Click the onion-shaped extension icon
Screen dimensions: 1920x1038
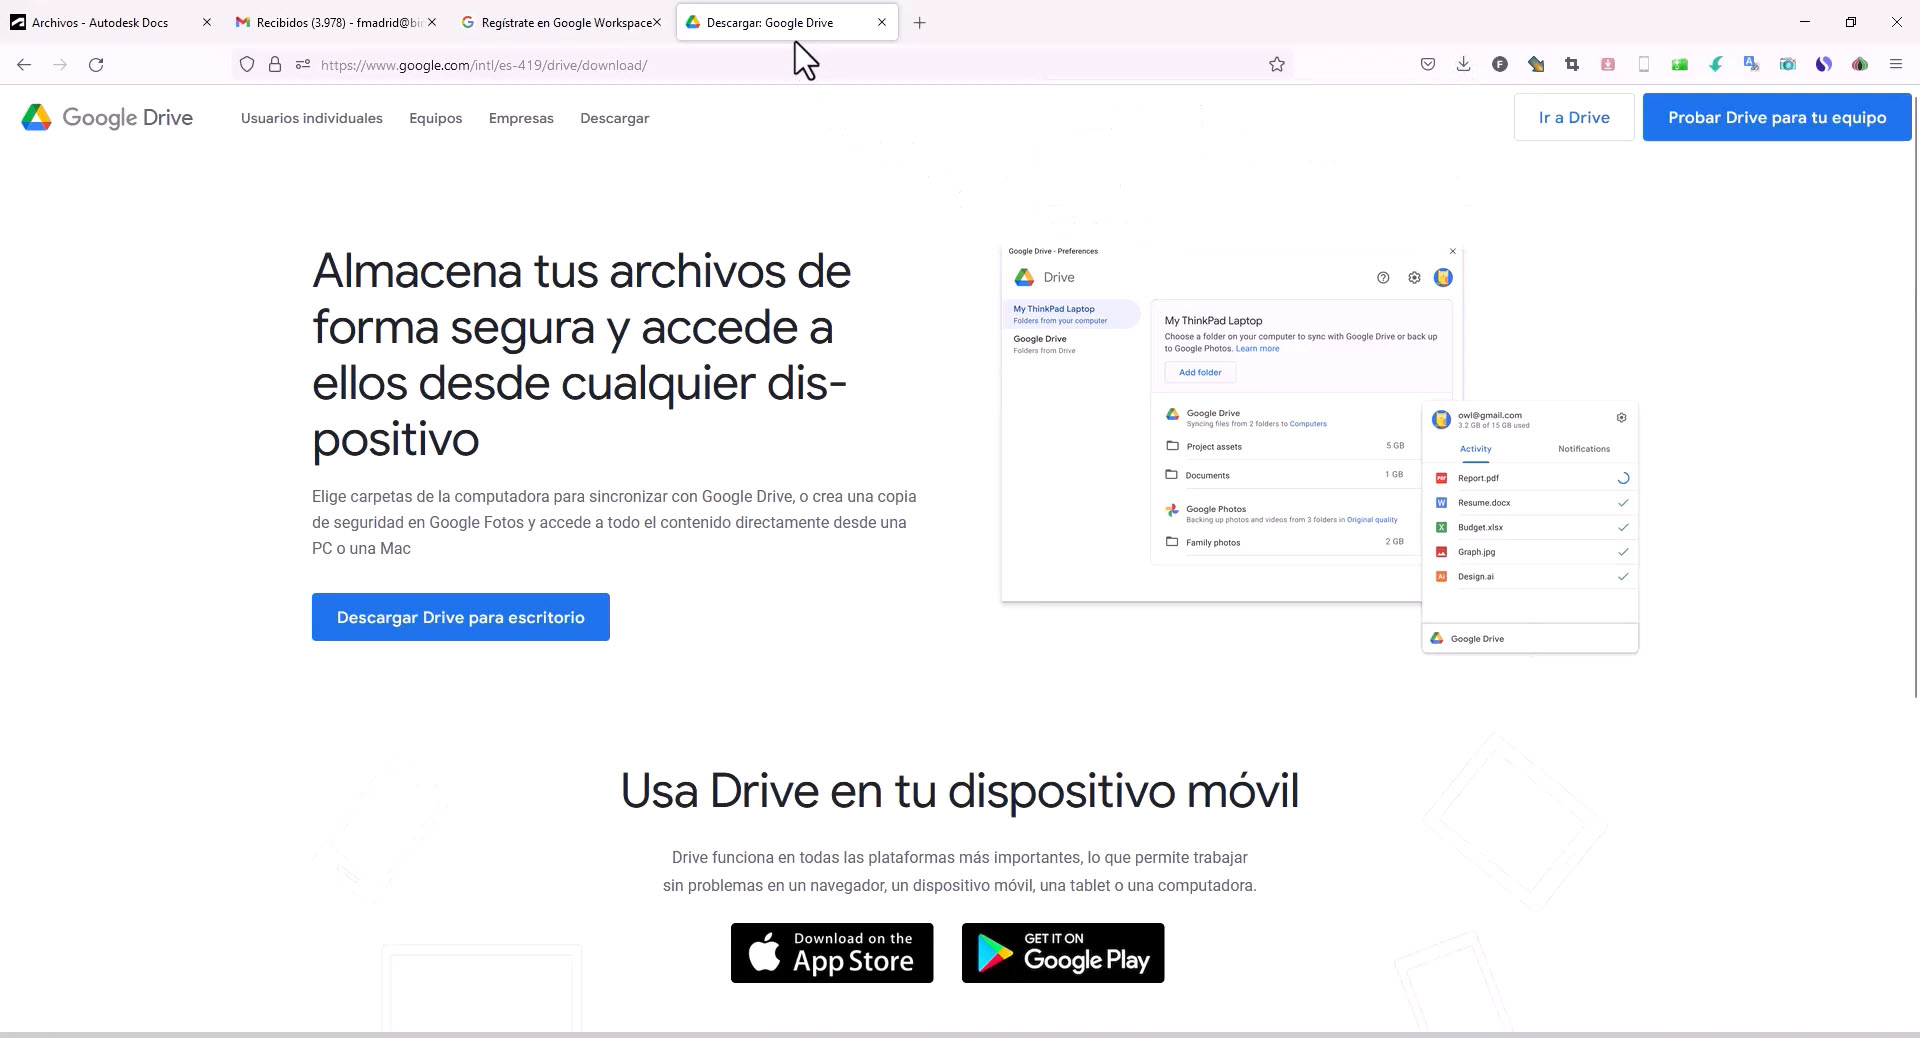[x=1861, y=64]
